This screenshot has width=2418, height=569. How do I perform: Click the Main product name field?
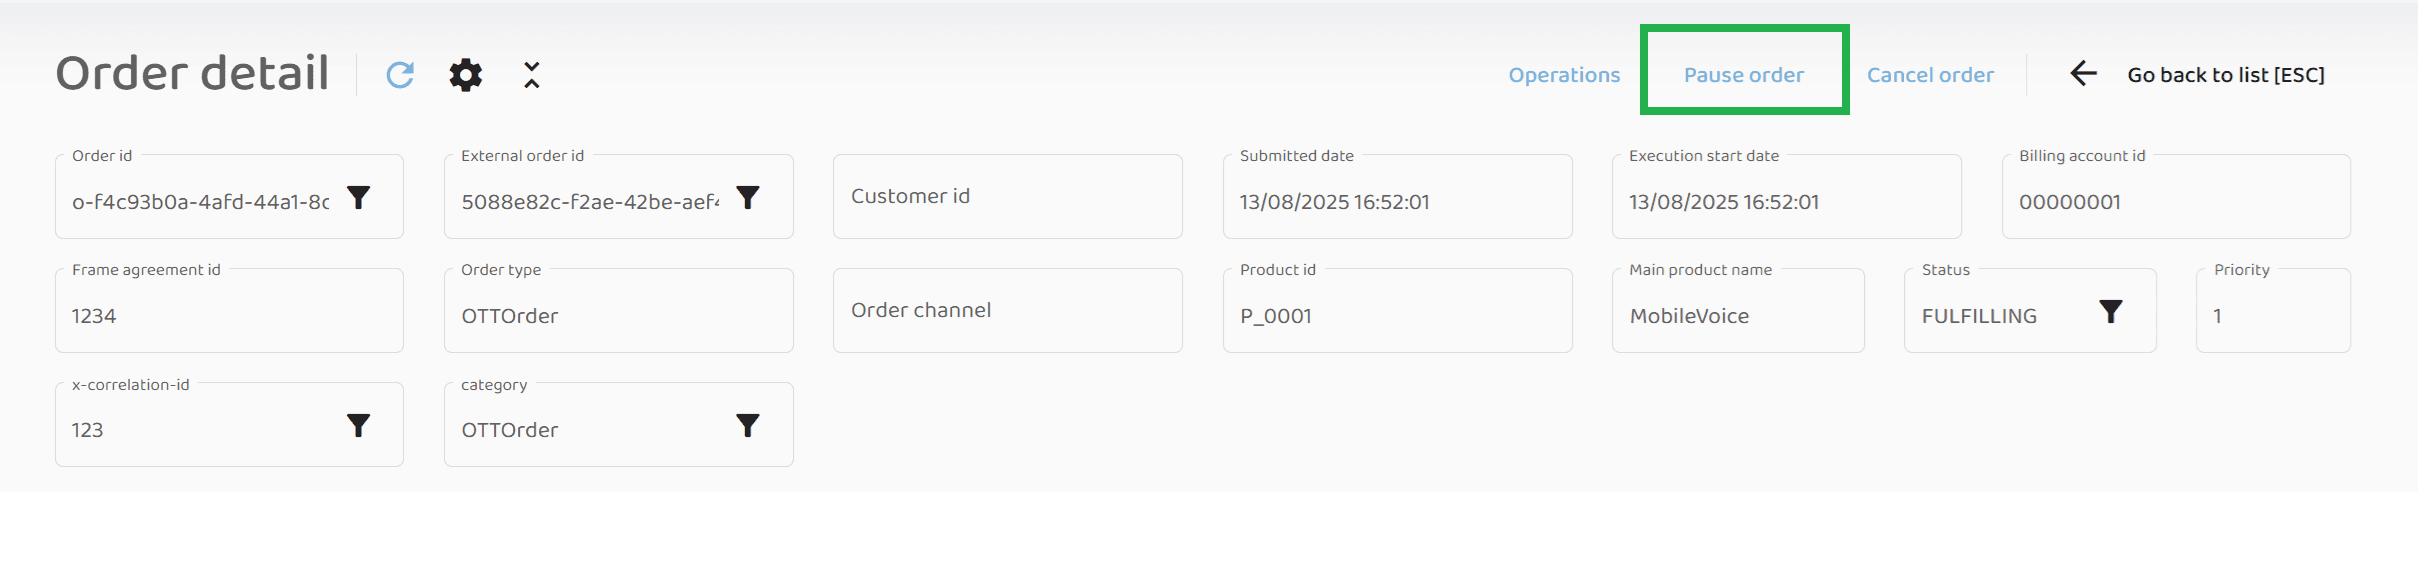click(x=1737, y=316)
